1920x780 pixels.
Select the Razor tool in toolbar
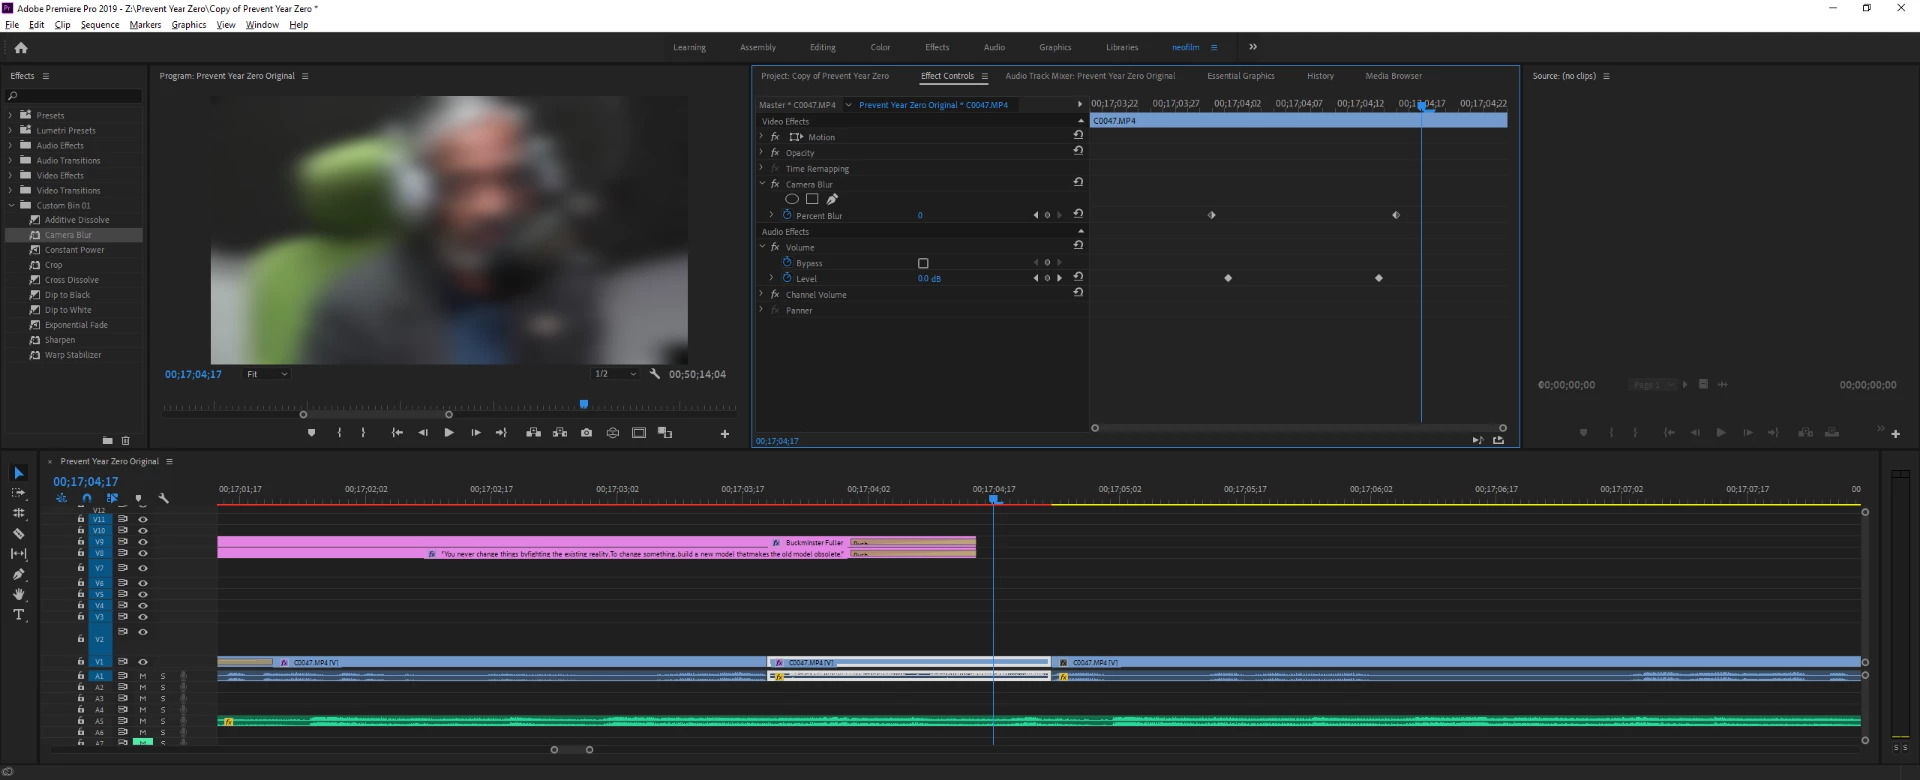point(18,534)
